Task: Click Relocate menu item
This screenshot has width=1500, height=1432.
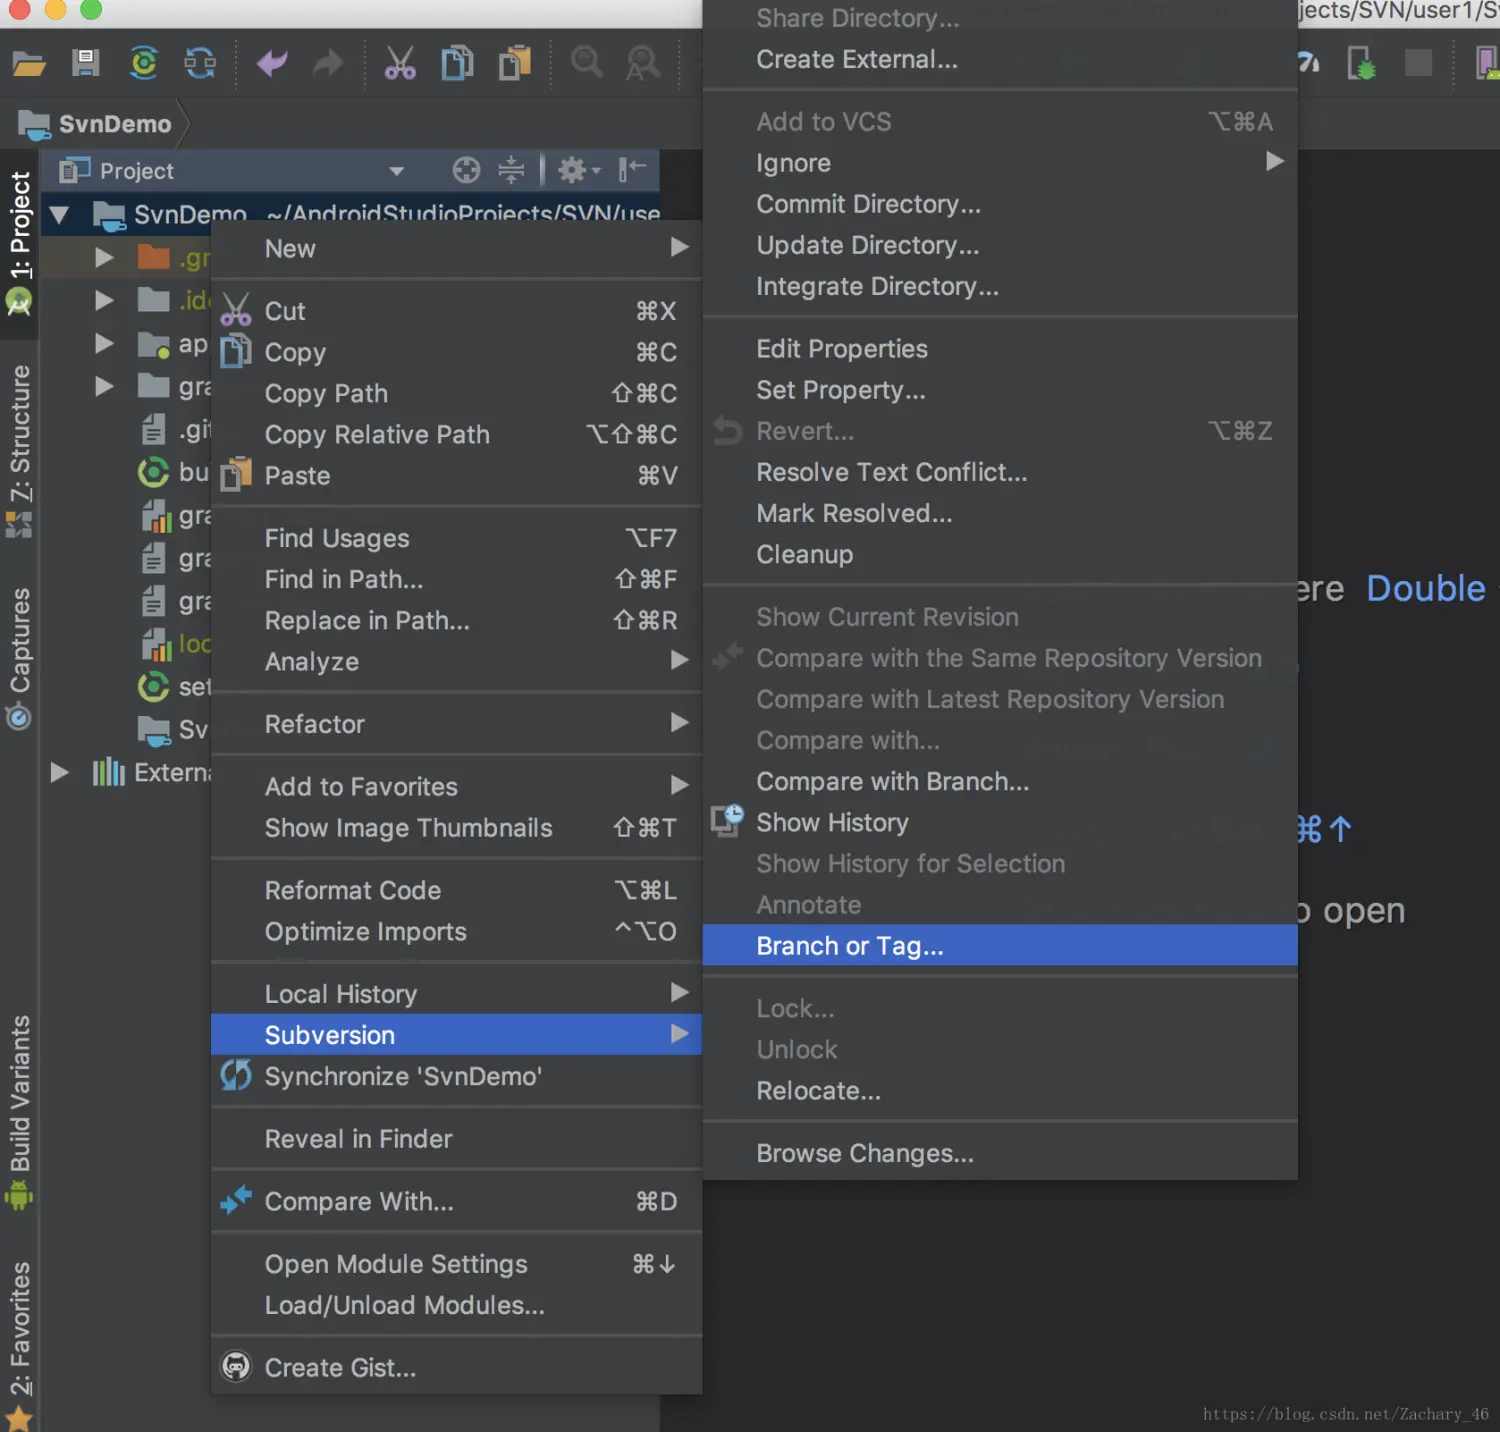Action: 1000,1090
